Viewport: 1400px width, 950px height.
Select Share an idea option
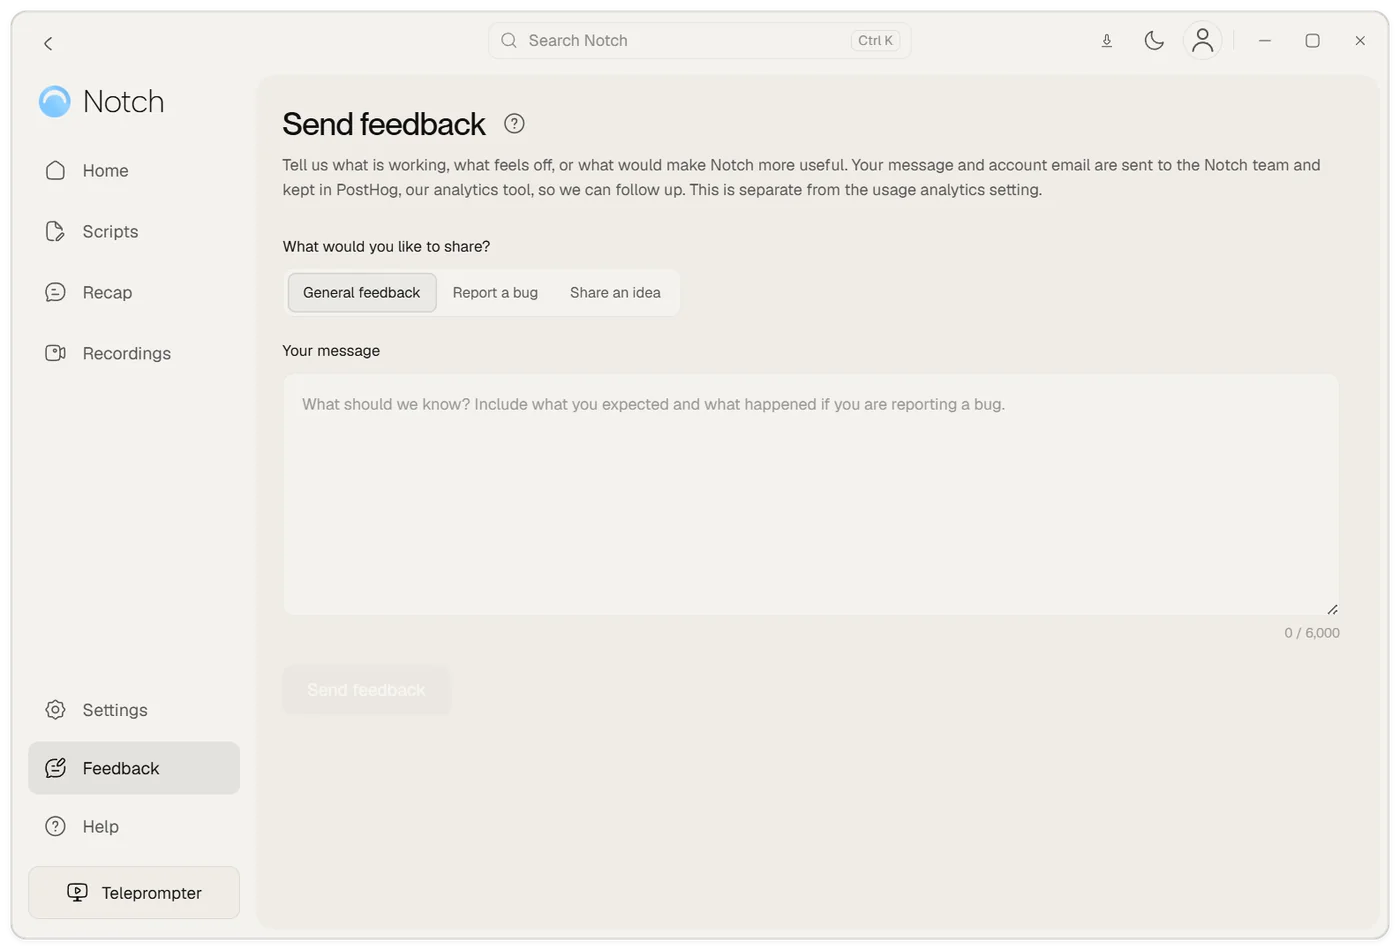615,293
